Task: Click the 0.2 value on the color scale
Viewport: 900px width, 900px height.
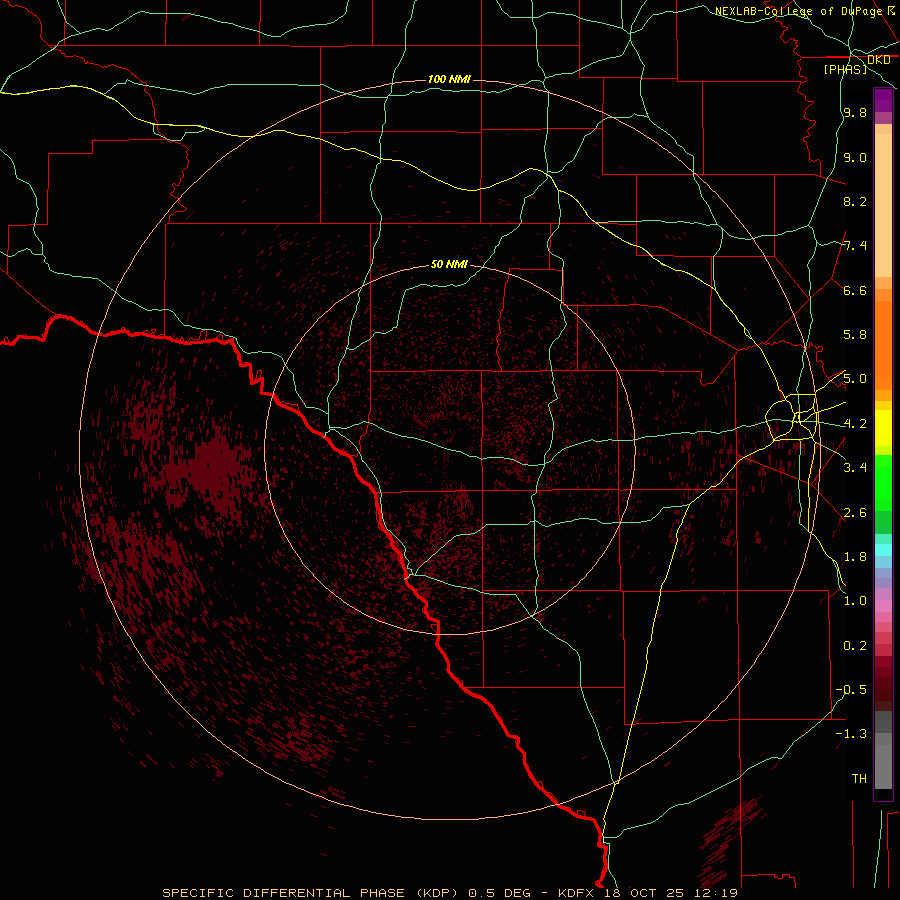Action: click(855, 646)
